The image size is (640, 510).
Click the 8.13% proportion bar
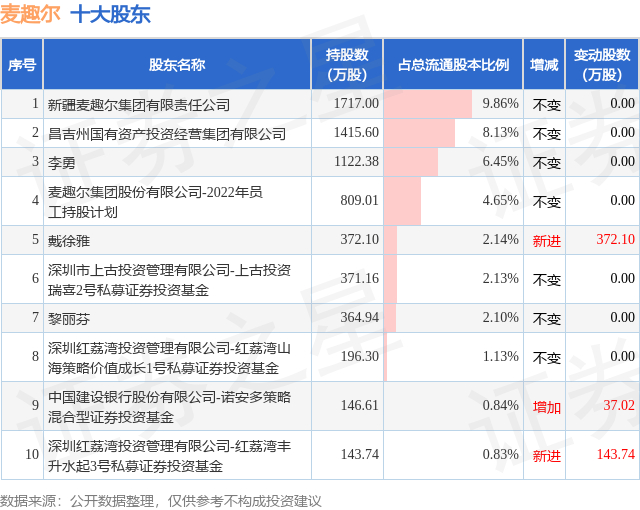tap(419, 133)
